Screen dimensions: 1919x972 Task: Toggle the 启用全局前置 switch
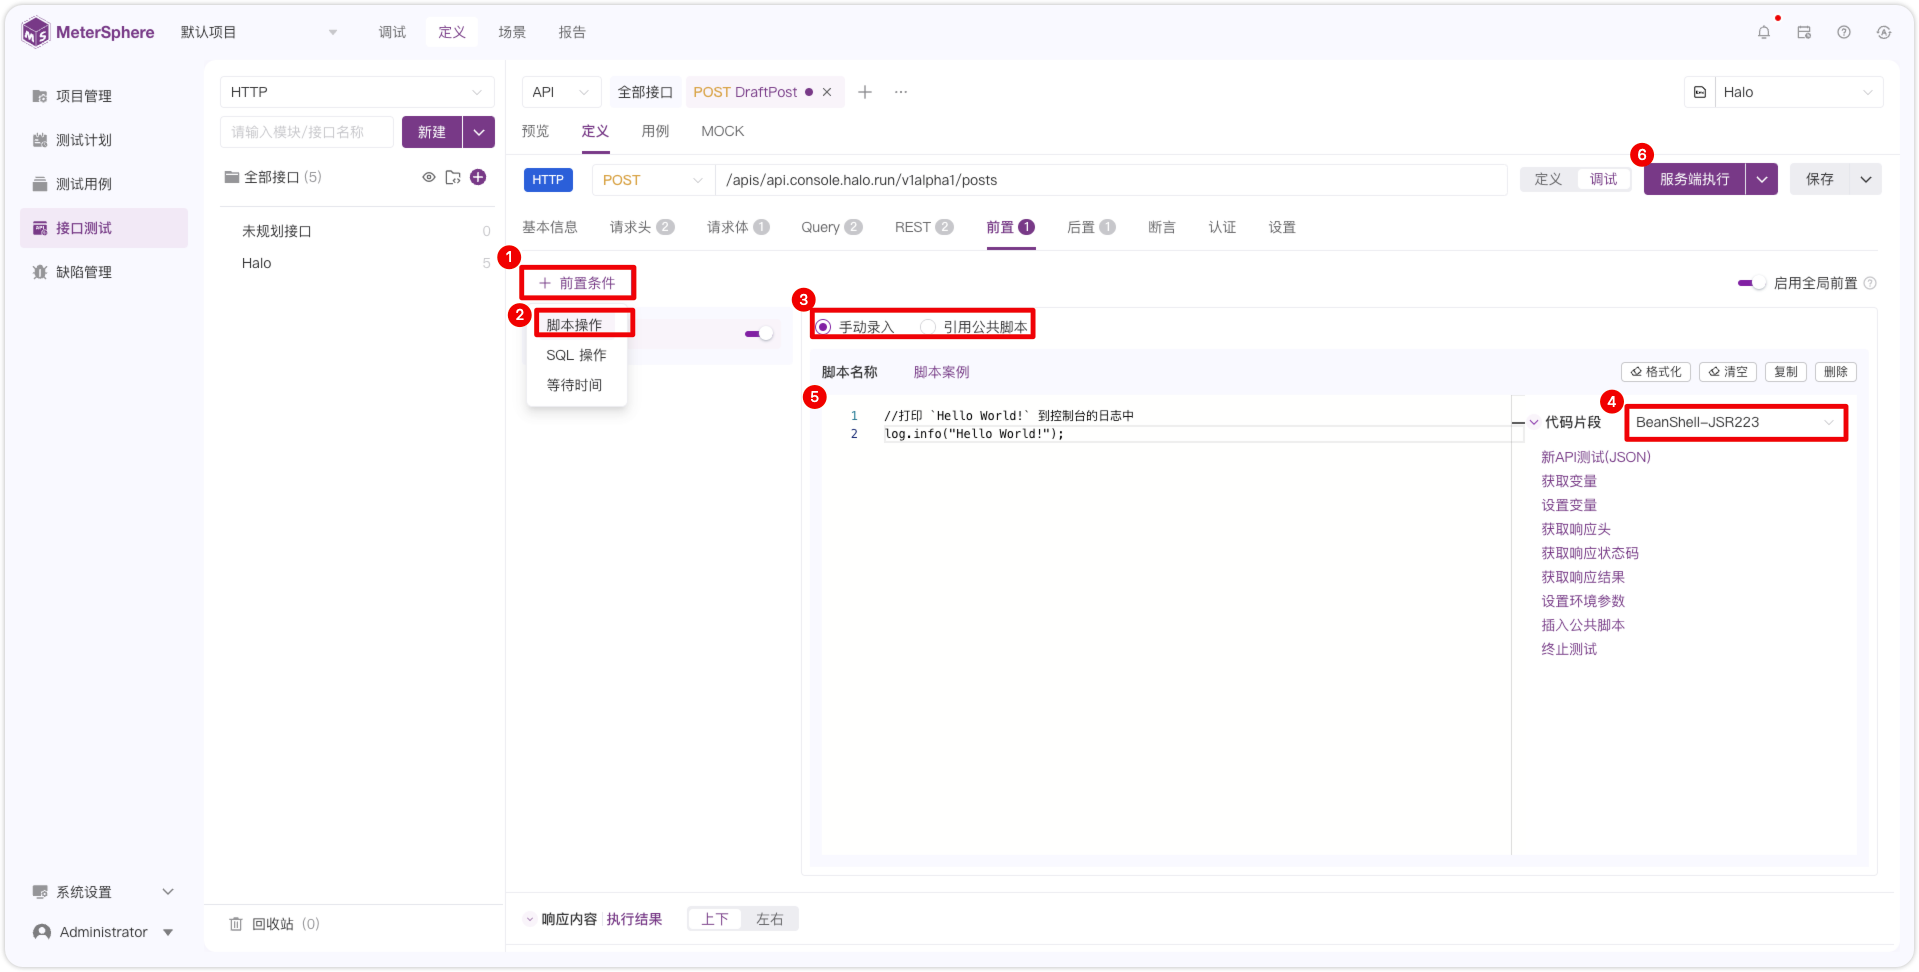point(1751,283)
